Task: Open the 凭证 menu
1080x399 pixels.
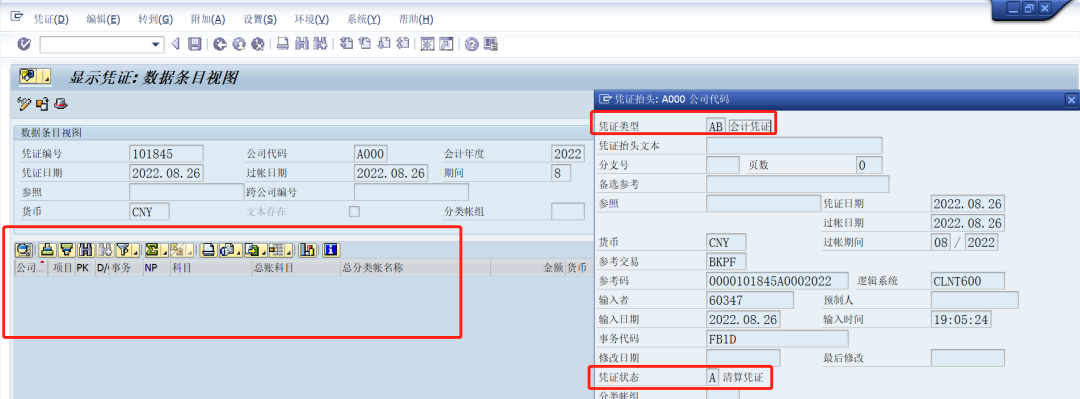Action: 52,19
